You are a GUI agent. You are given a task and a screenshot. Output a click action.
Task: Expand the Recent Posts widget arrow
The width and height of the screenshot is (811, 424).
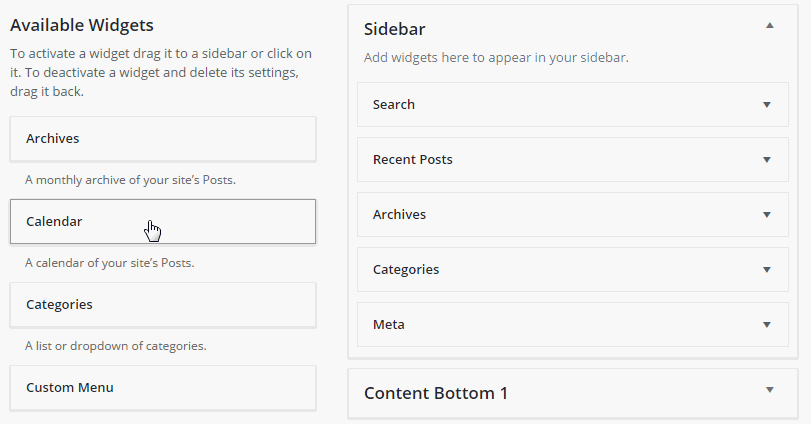point(767,160)
